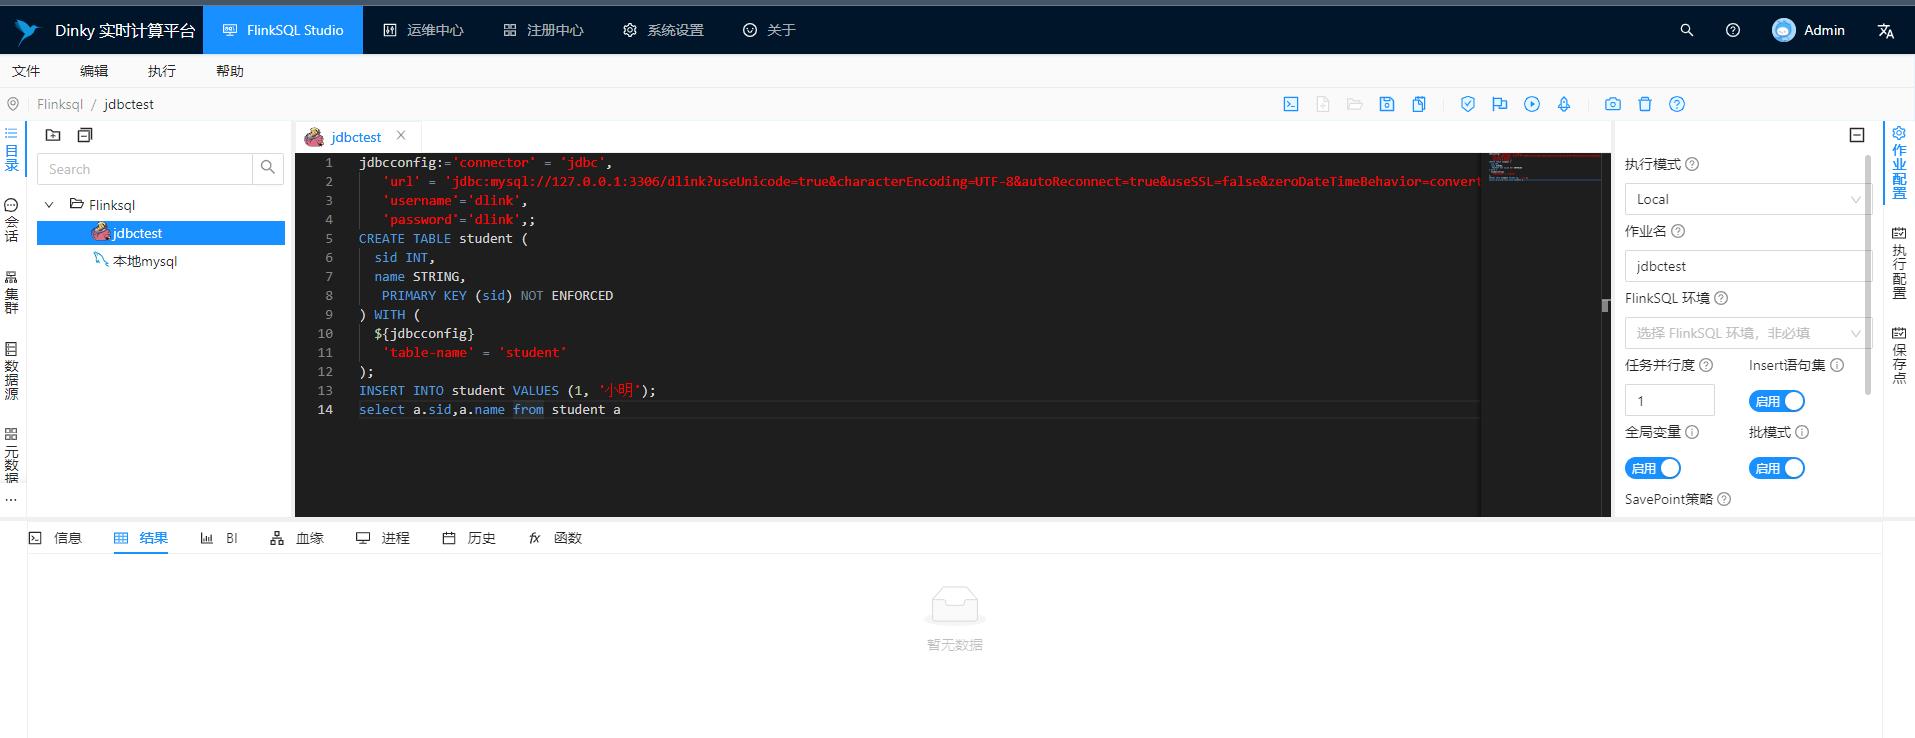The image size is (1915, 738).
Task: Toggle the 全局变量 switch
Action: (1653, 468)
